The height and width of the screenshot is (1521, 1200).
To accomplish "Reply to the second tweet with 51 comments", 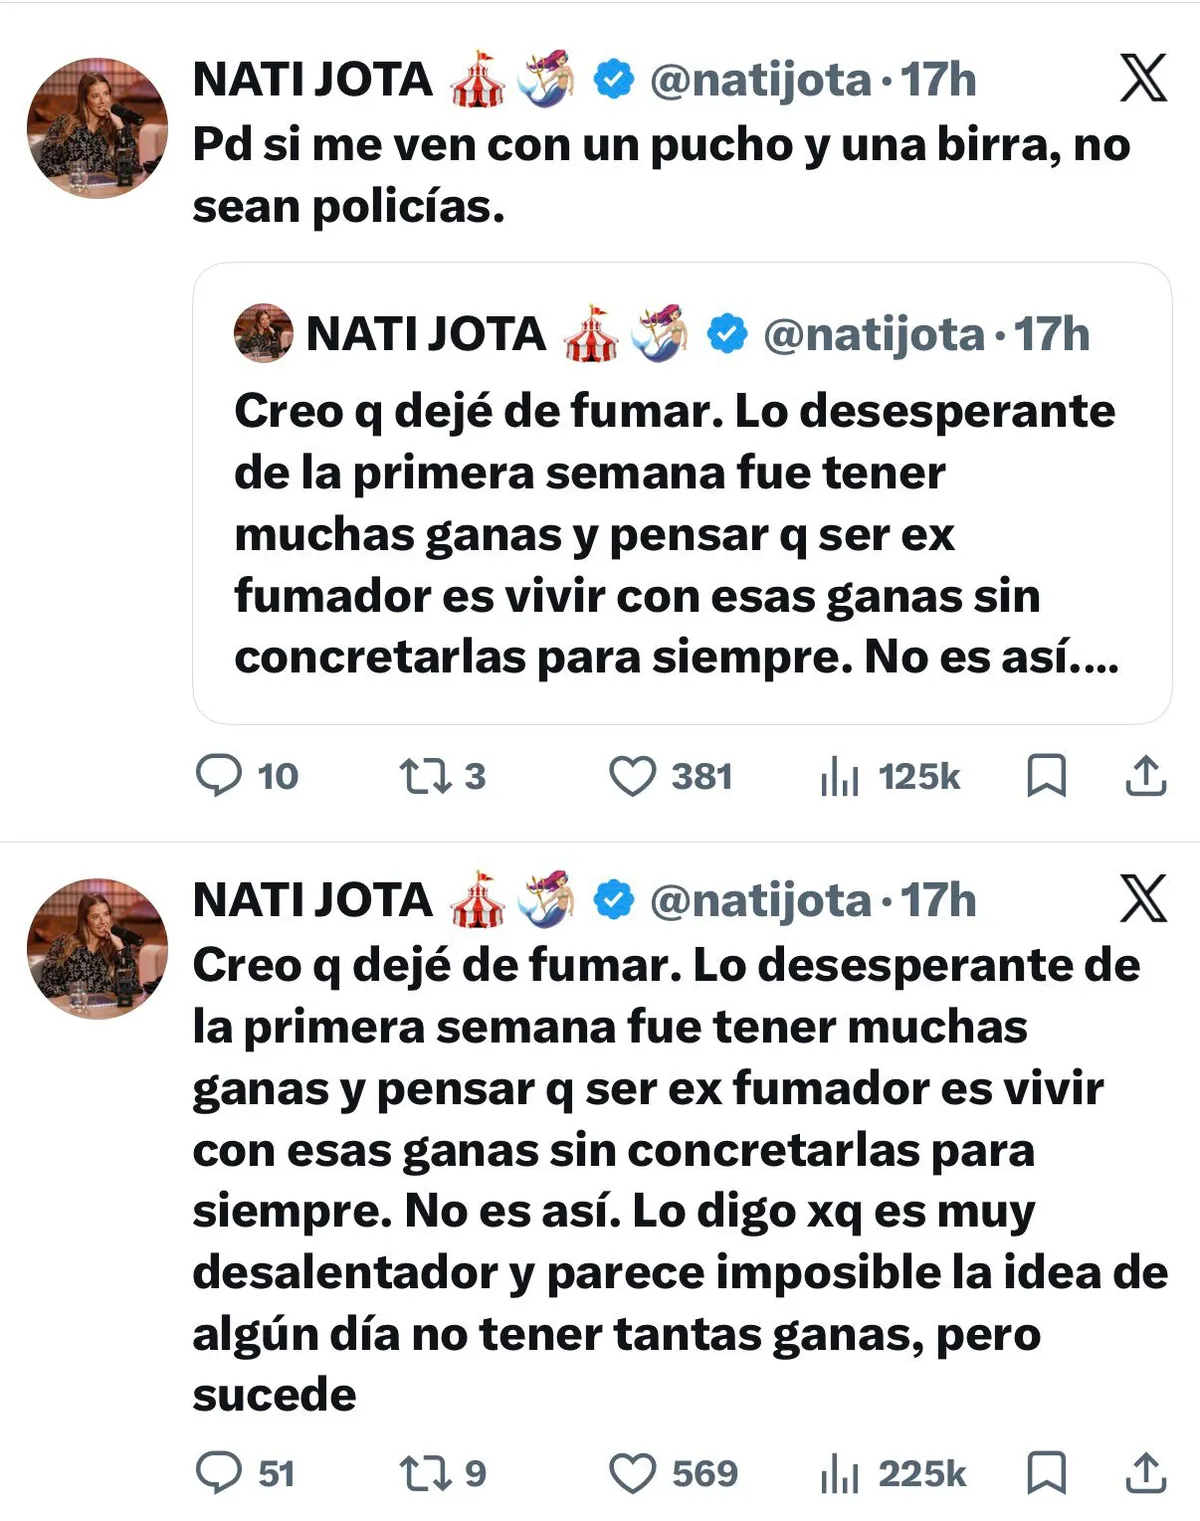I will pos(218,1473).
